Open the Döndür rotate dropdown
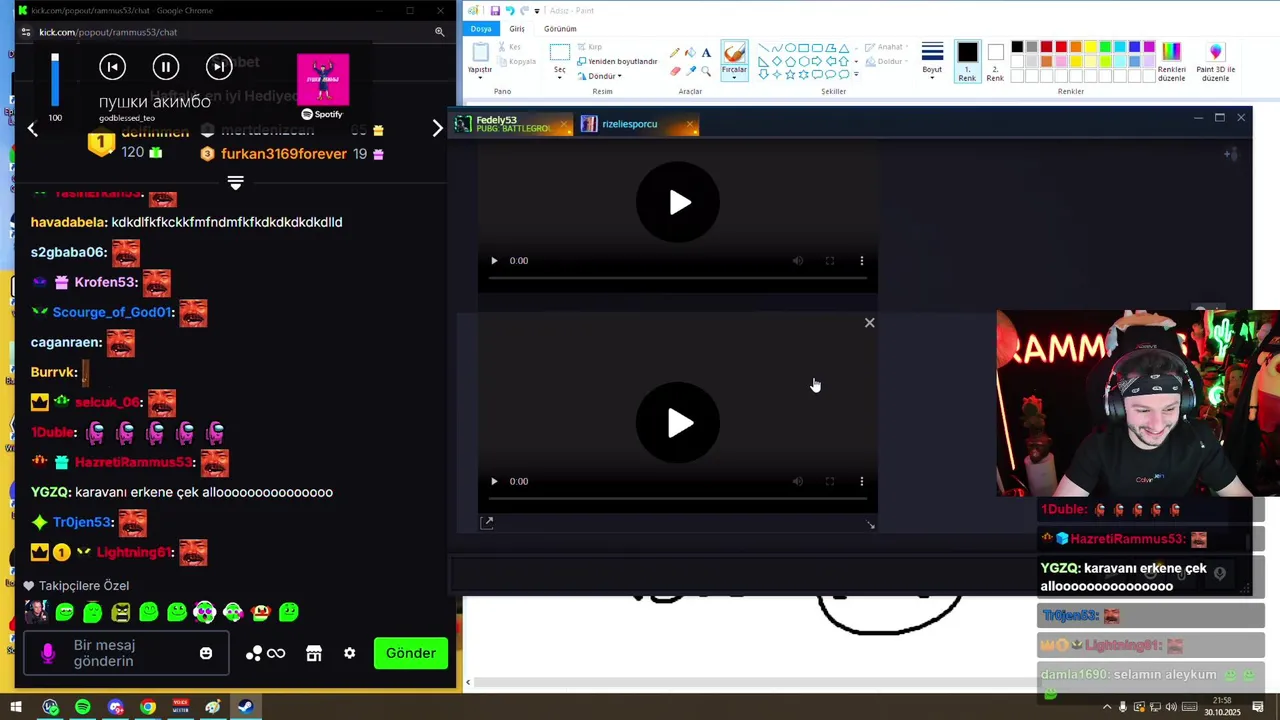This screenshot has height=720, width=1280. tap(604, 76)
